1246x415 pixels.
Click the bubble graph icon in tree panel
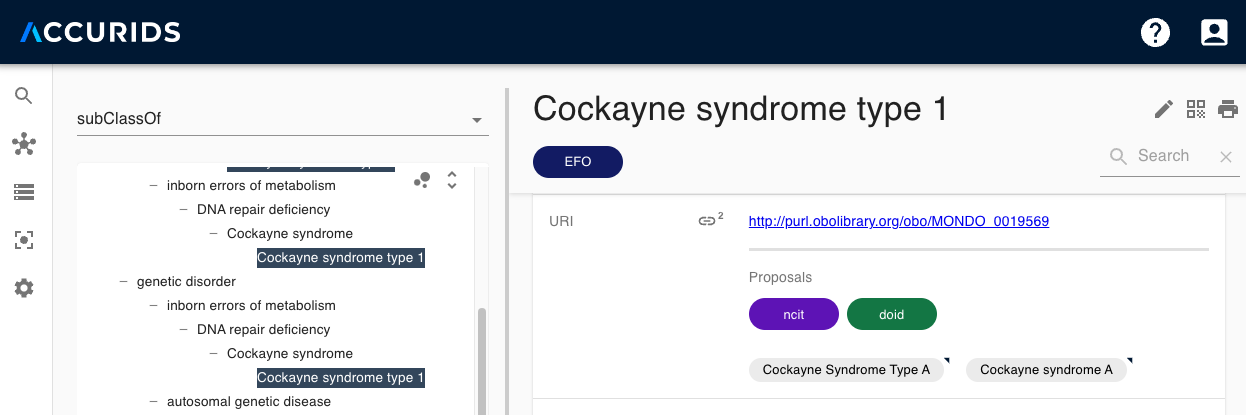click(422, 180)
